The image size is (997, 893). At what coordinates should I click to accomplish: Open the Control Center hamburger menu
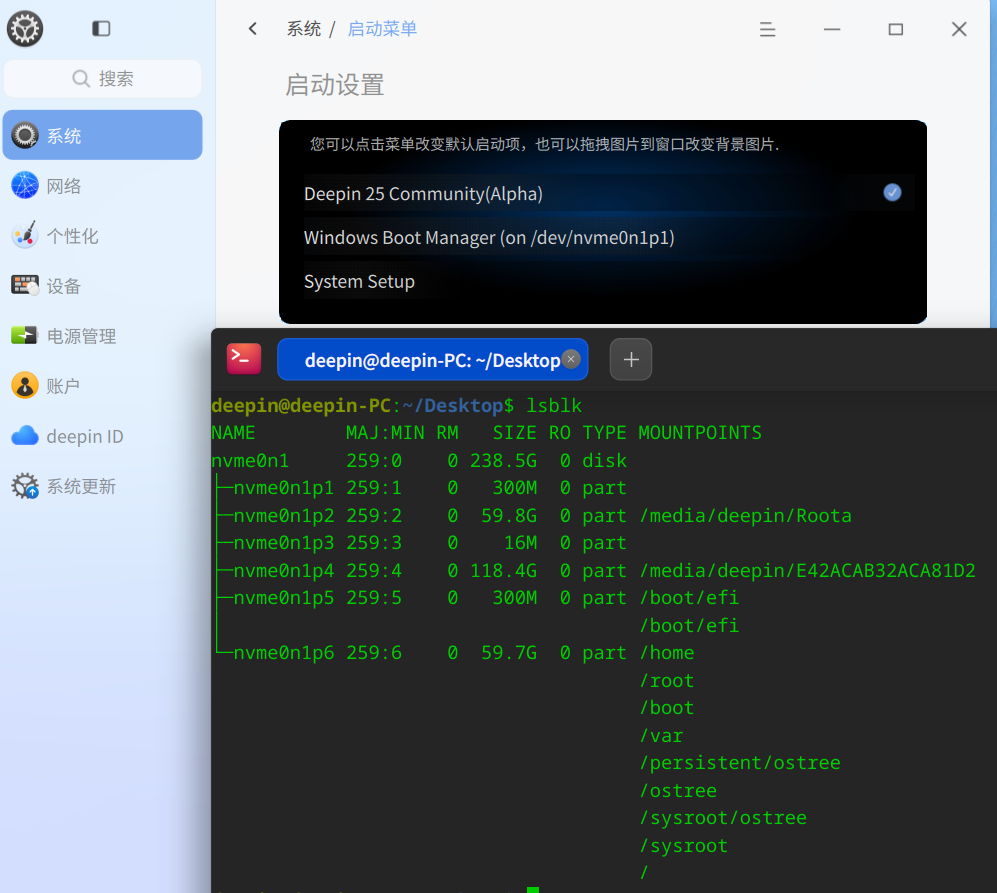[x=767, y=29]
